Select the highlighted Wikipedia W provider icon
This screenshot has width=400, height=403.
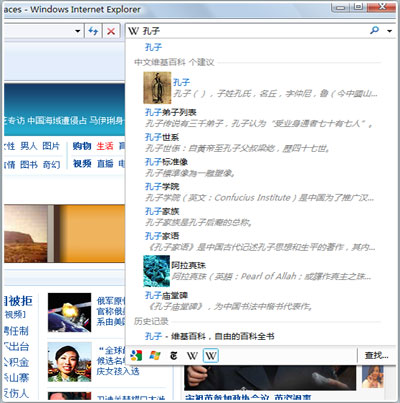[211, 356]
